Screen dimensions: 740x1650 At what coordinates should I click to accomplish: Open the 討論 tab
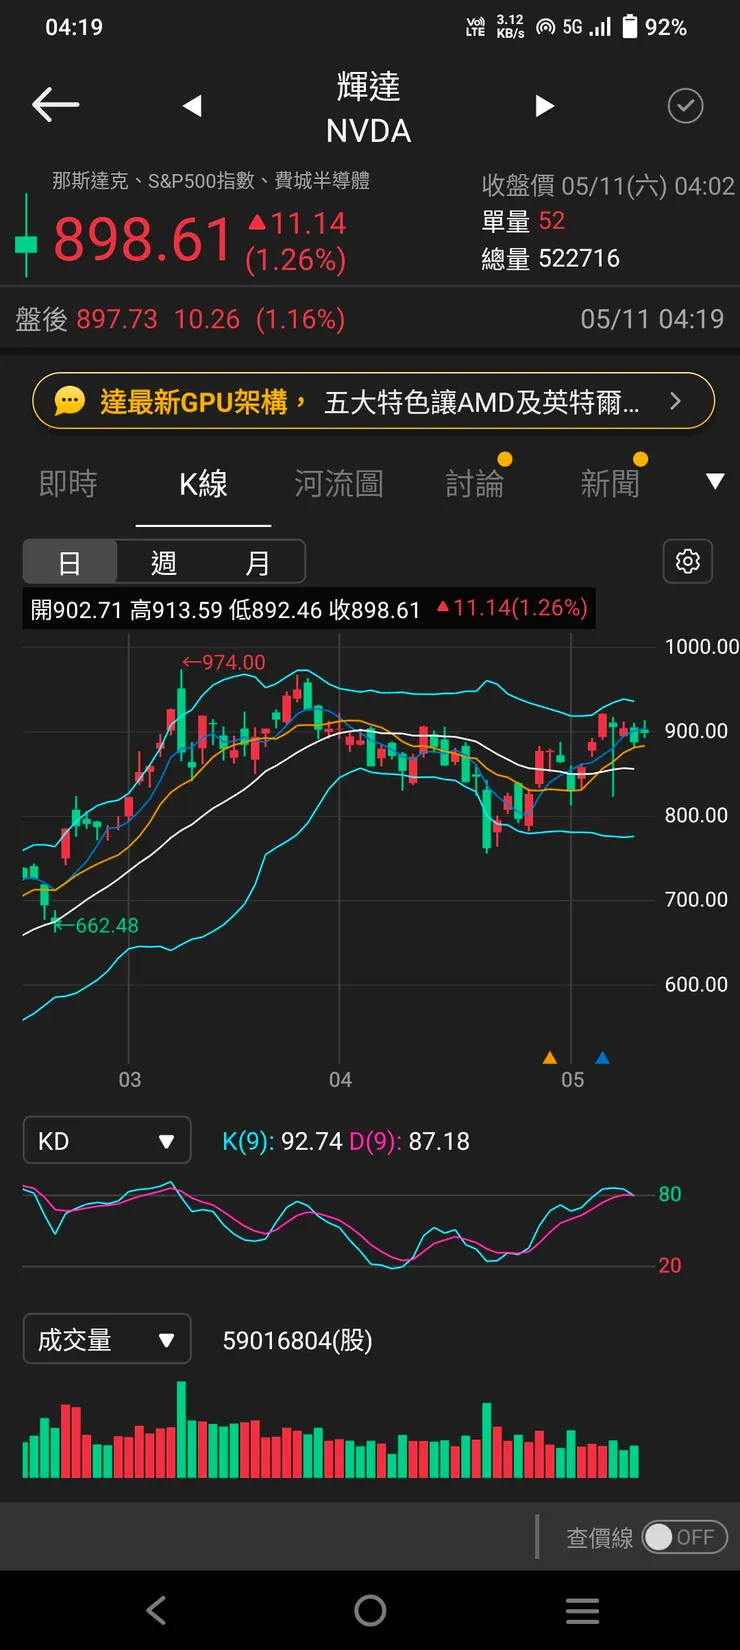tap(475, 484)
